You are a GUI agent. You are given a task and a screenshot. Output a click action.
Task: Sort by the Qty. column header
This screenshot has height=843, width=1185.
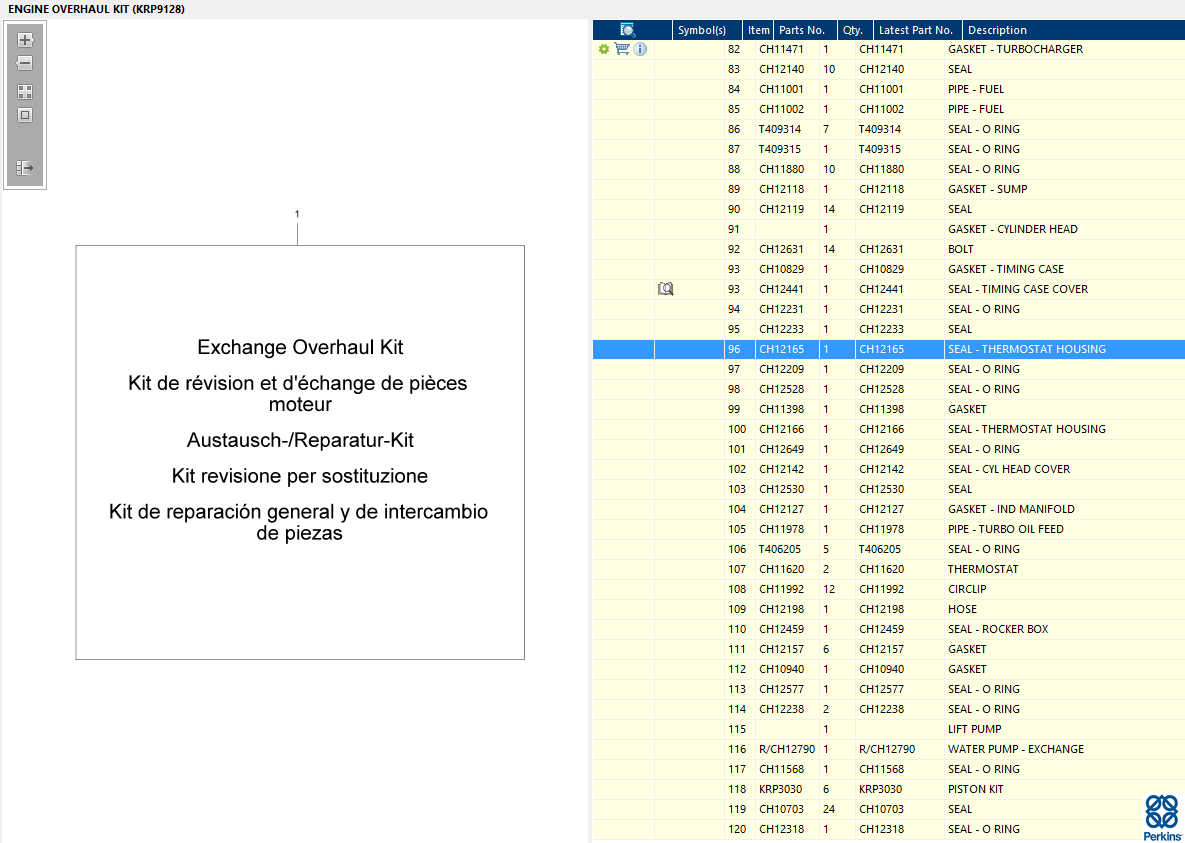click(x=853, y=30)
